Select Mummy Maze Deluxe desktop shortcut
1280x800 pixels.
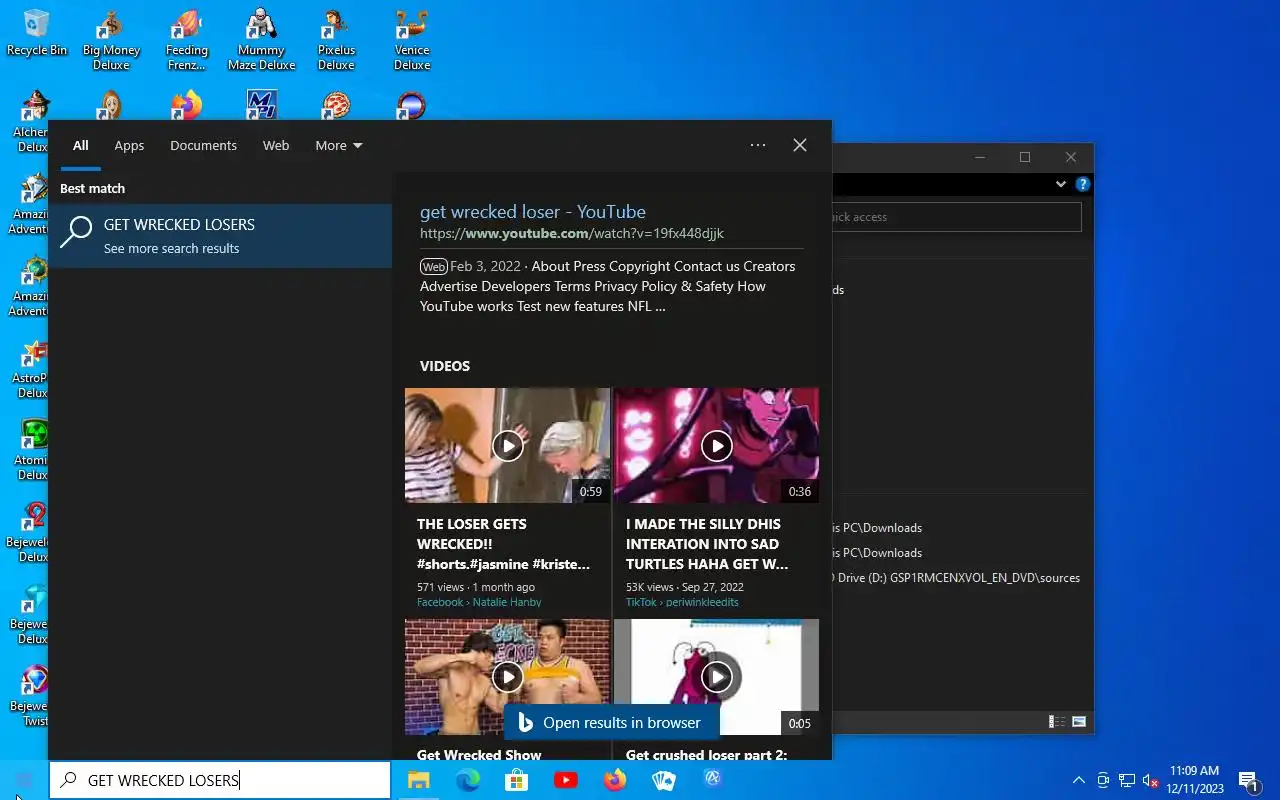click(261, 40)
